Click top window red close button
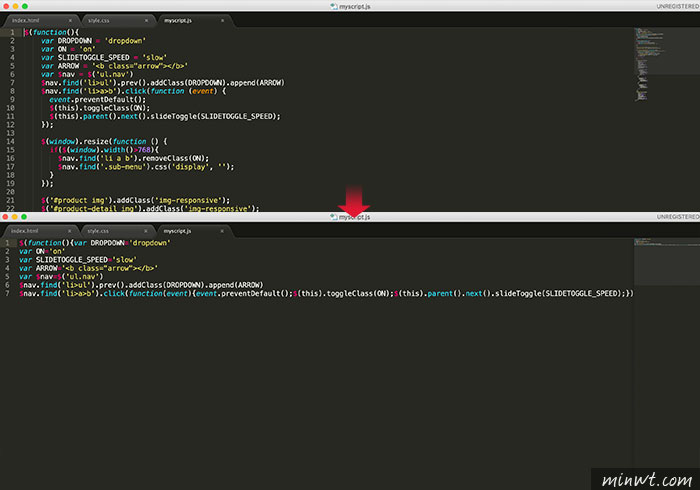Image resolution: width=700 pixels, height=490 pixels. (x=6, y=6)
